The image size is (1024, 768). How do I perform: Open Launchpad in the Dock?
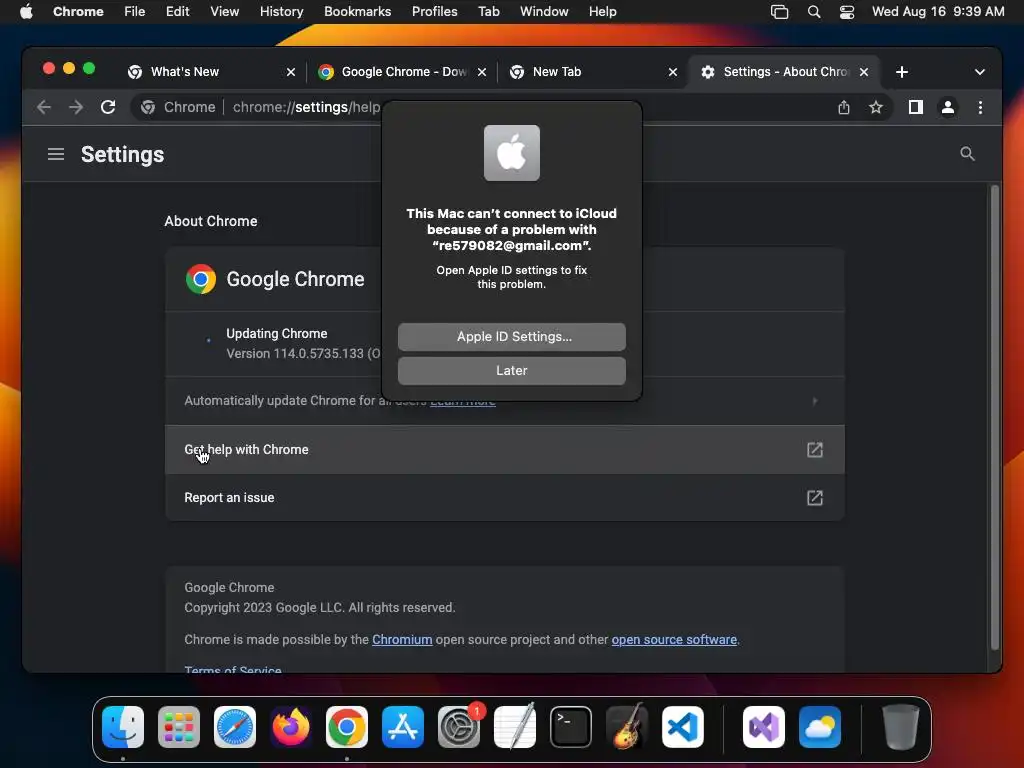[x=179, y=727]
